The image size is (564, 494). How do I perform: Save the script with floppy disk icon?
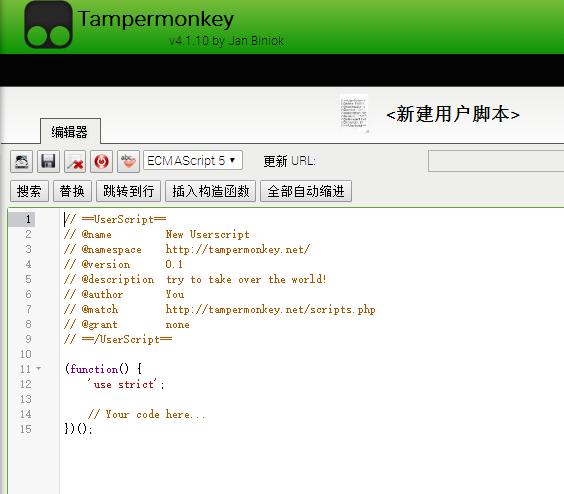[x=48, y=161]
